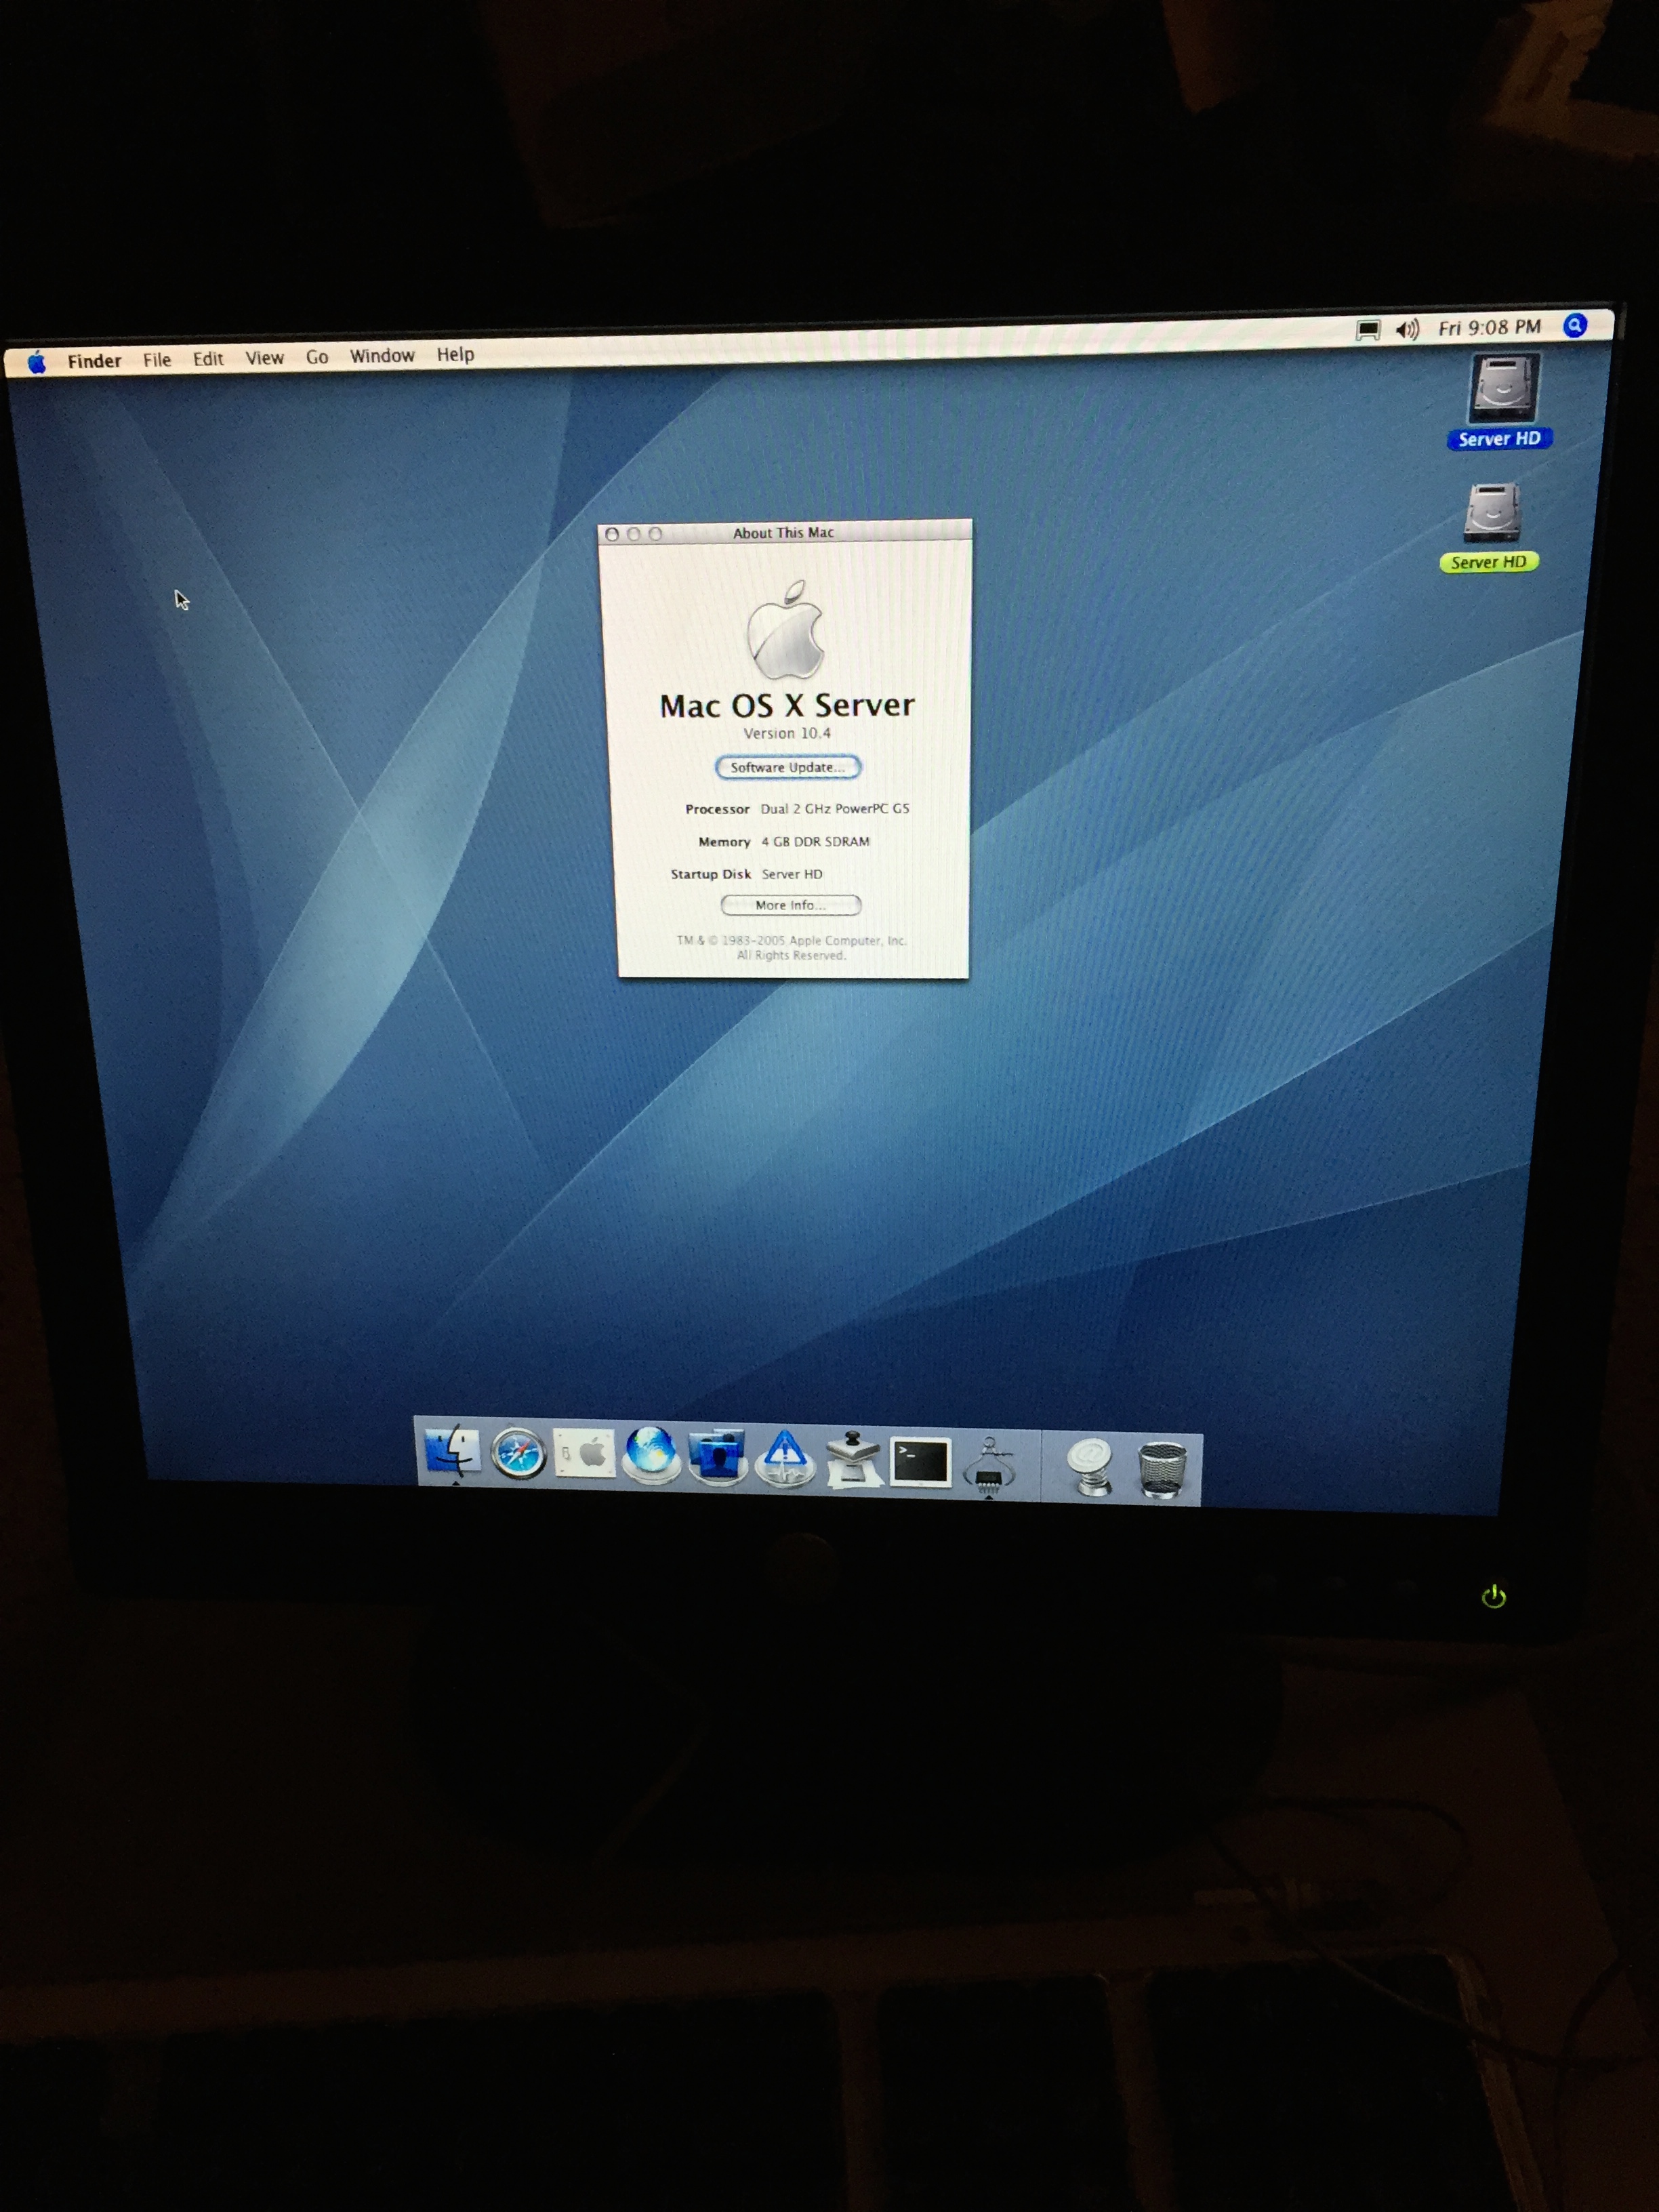
Task: Minimize the About This Mac window
Action: click(x=633, y=534)
